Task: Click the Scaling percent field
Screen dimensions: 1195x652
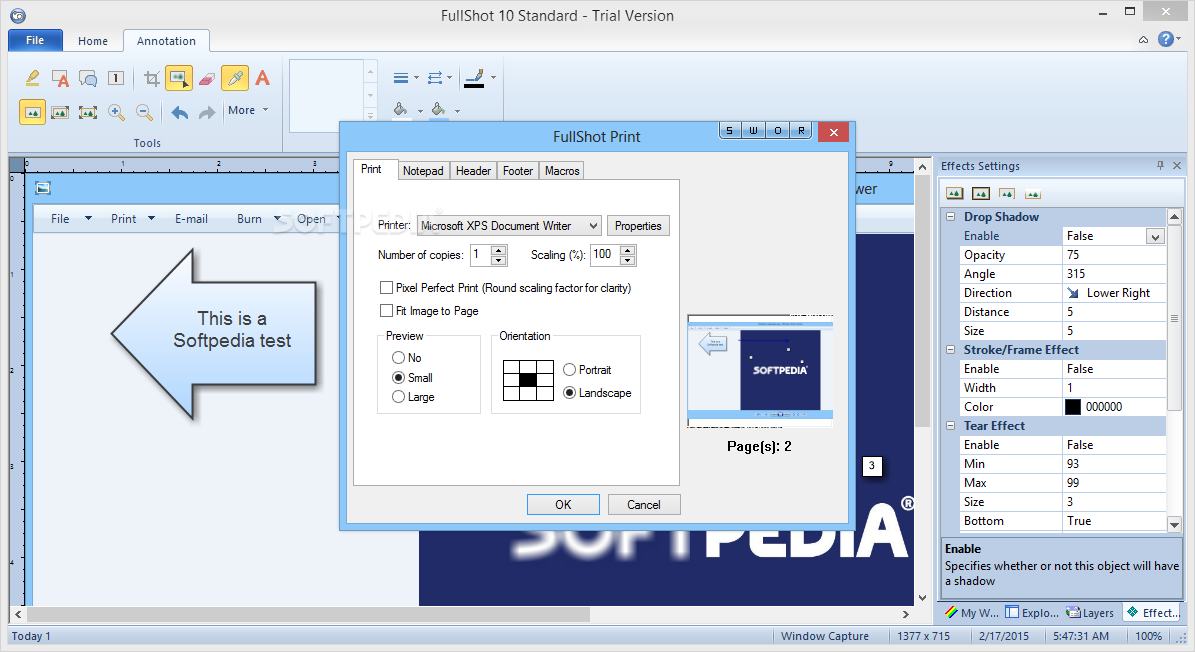Action: point(605,254)
